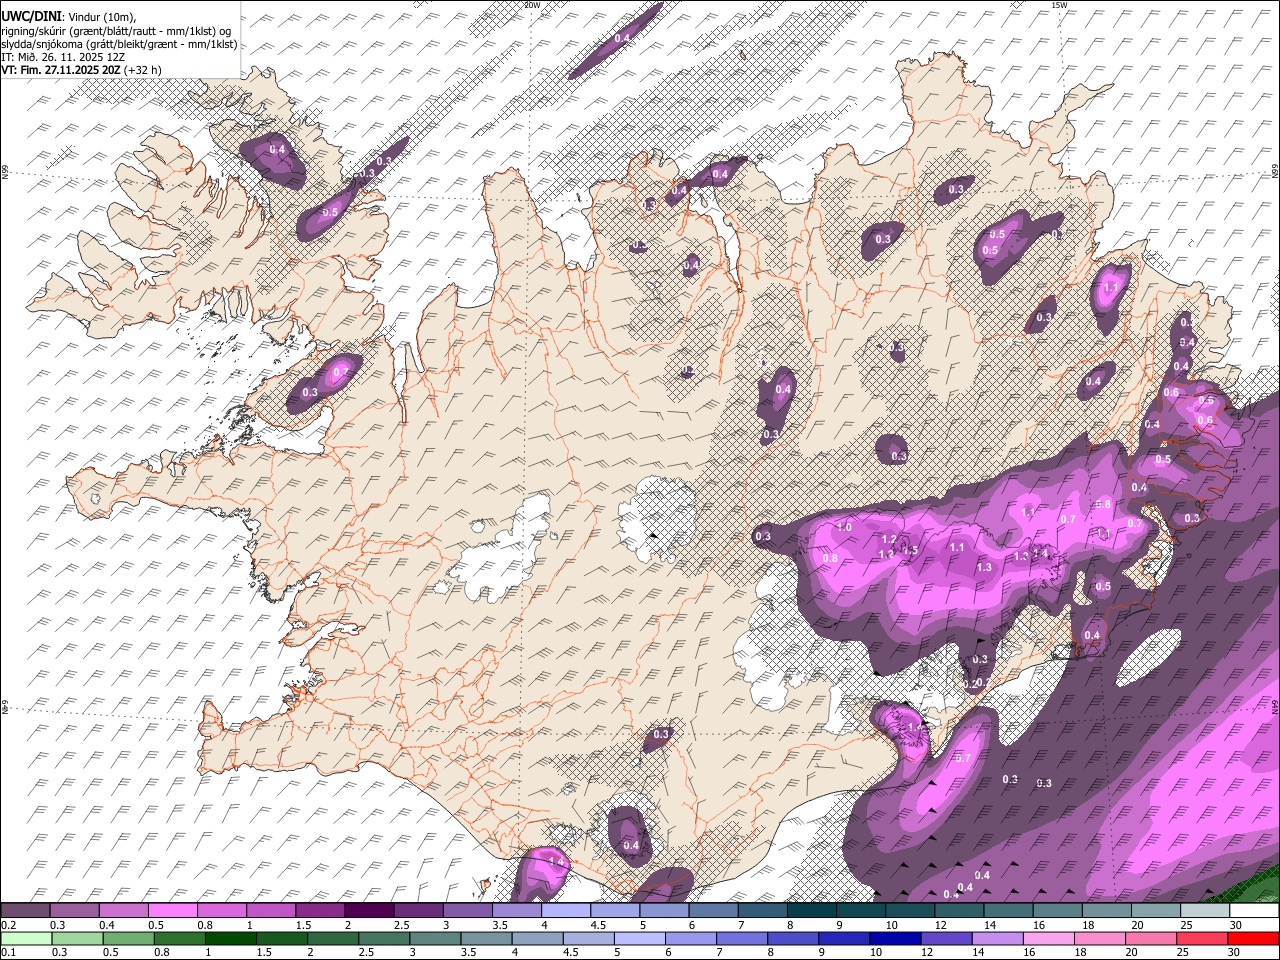The height and width of the screenshot is (960, 1280).
Task: Click the upper legend swatch starting at 4.5
Action: (x=615, y=911)
